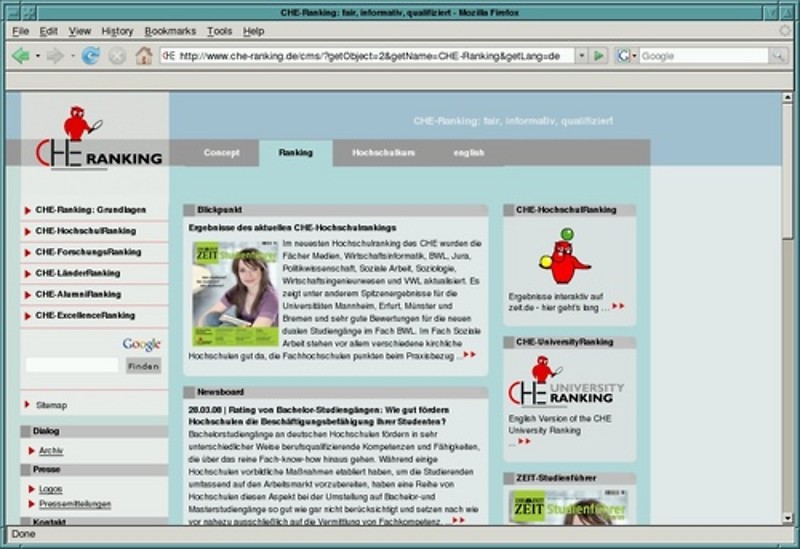800x549 pixels.
Task: Open the Back history dropdown arrow
Action: pos(38,56)
